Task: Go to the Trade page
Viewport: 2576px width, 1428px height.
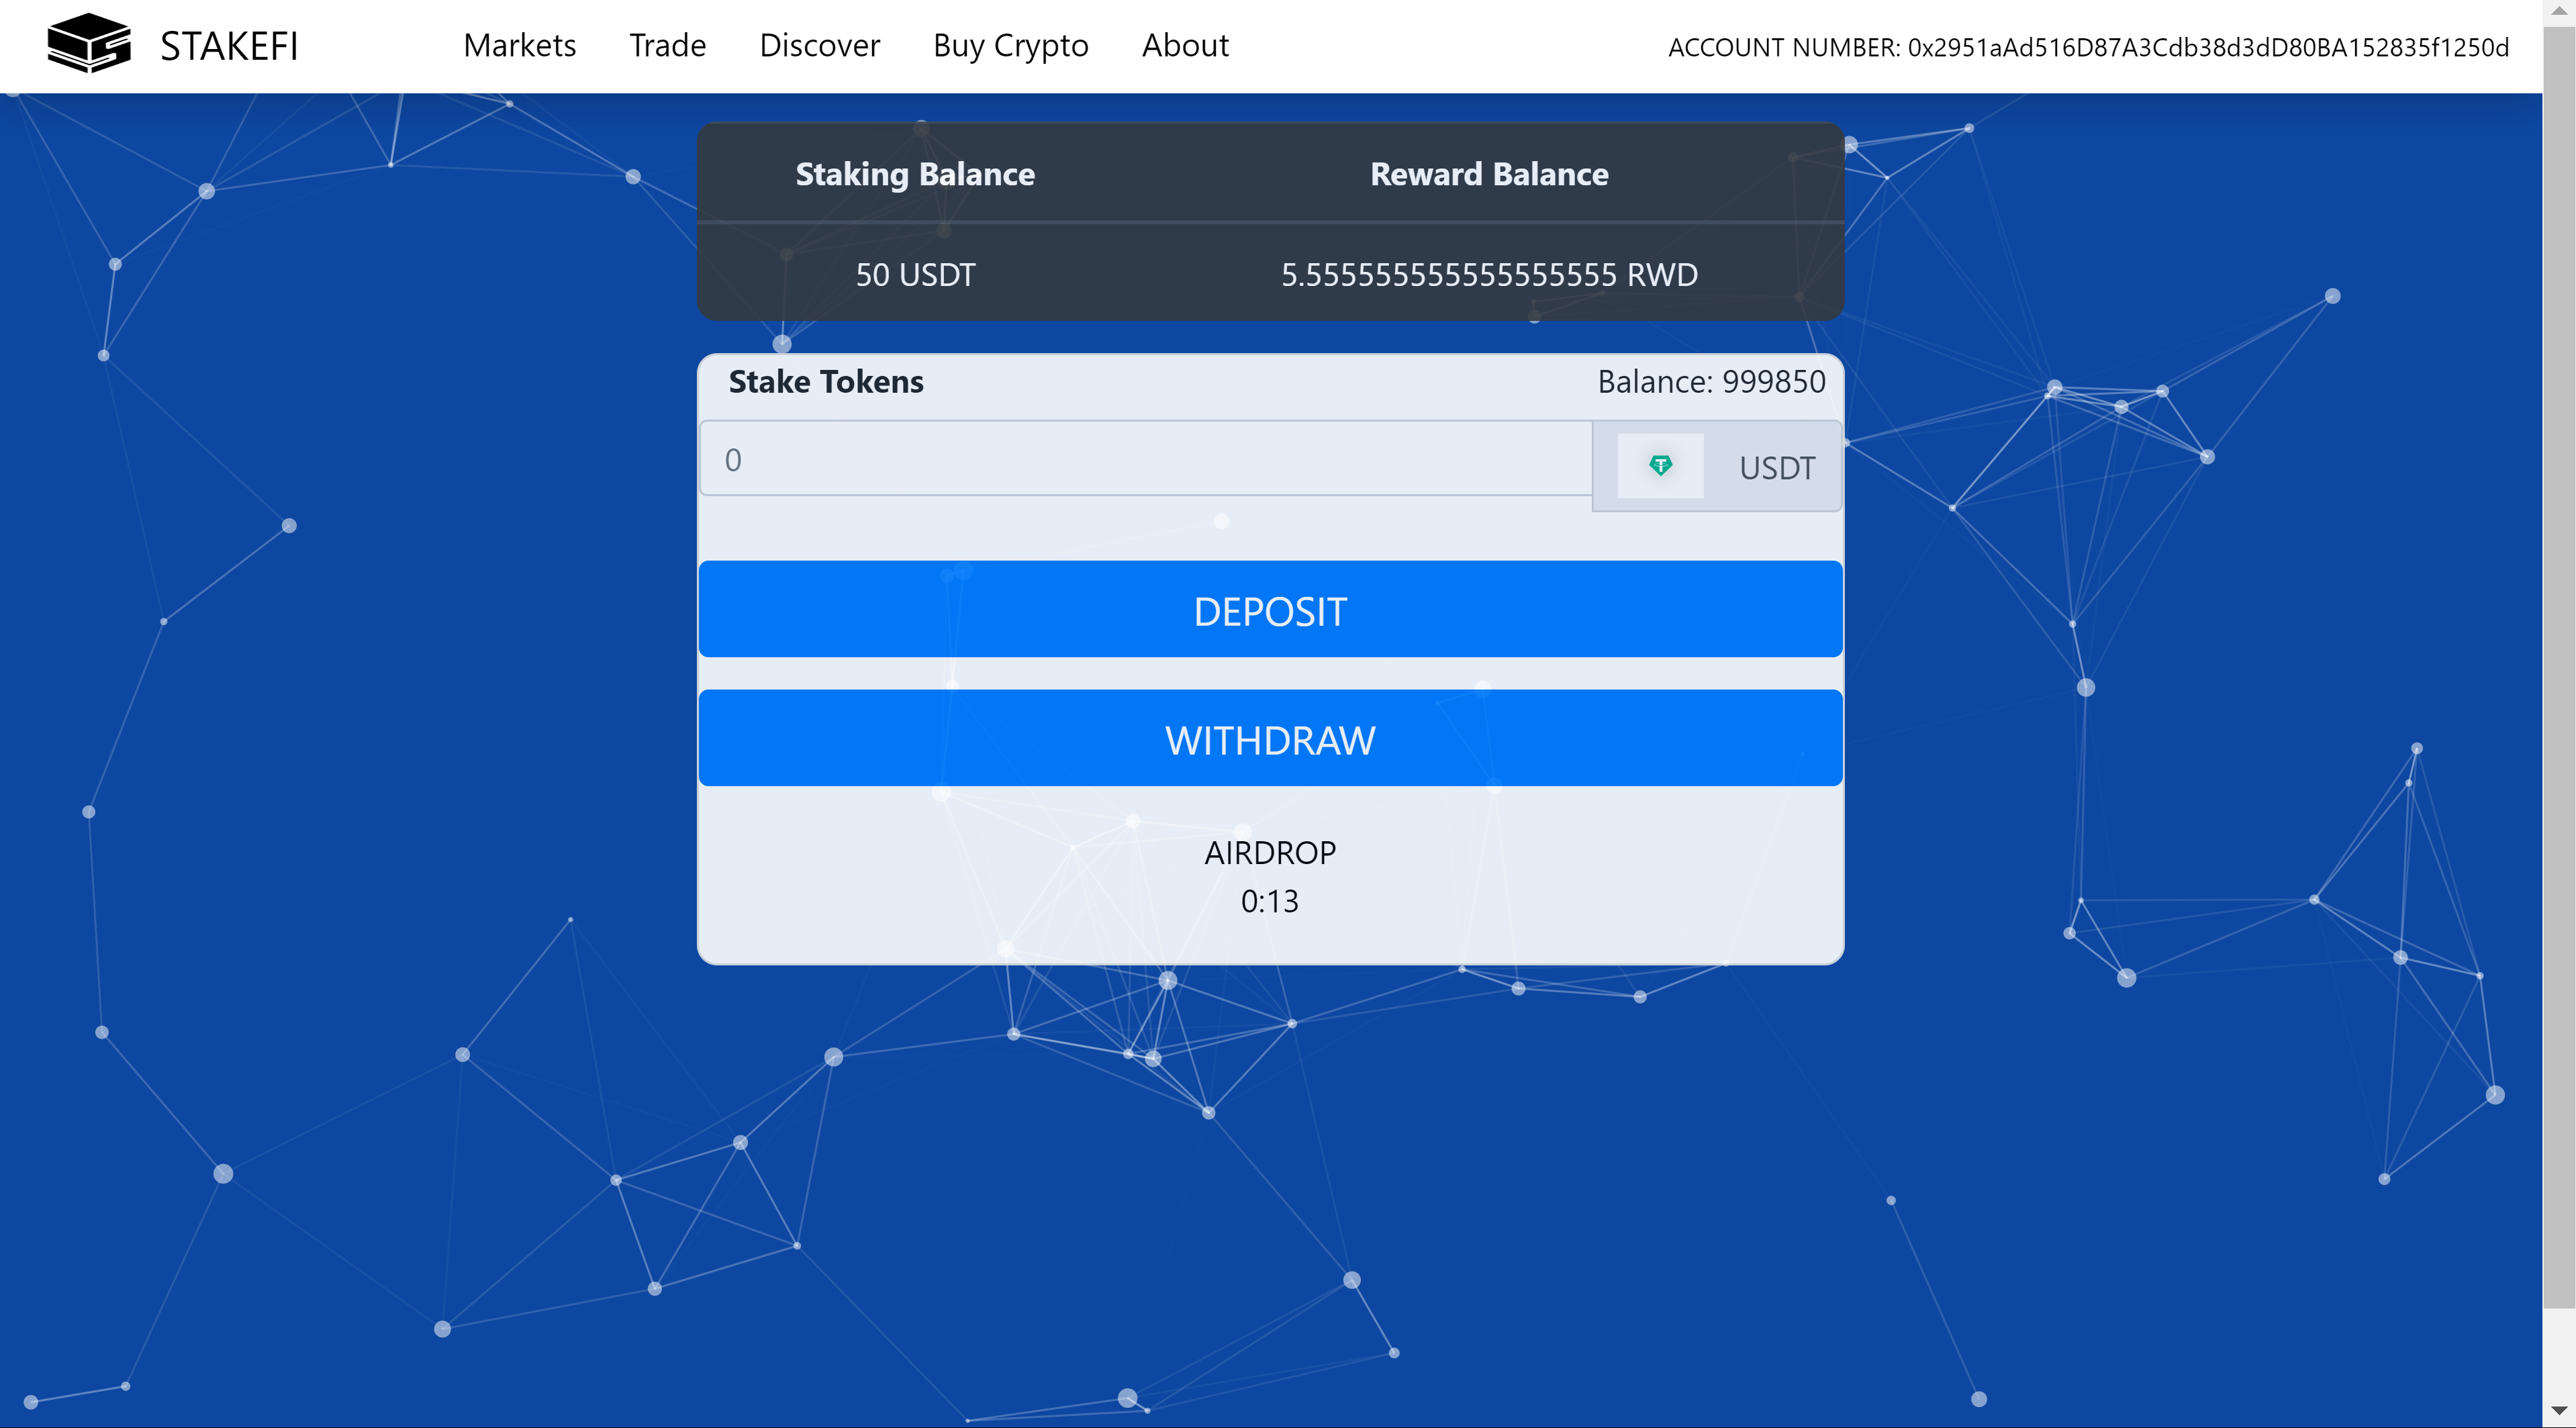Action: (667, 46)
